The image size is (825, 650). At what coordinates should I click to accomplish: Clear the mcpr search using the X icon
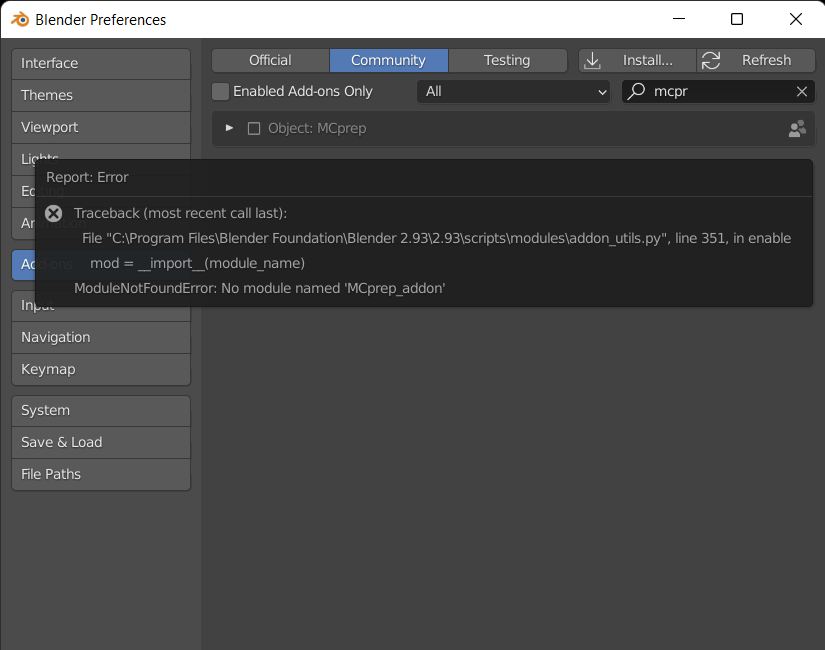pos(801,91)
